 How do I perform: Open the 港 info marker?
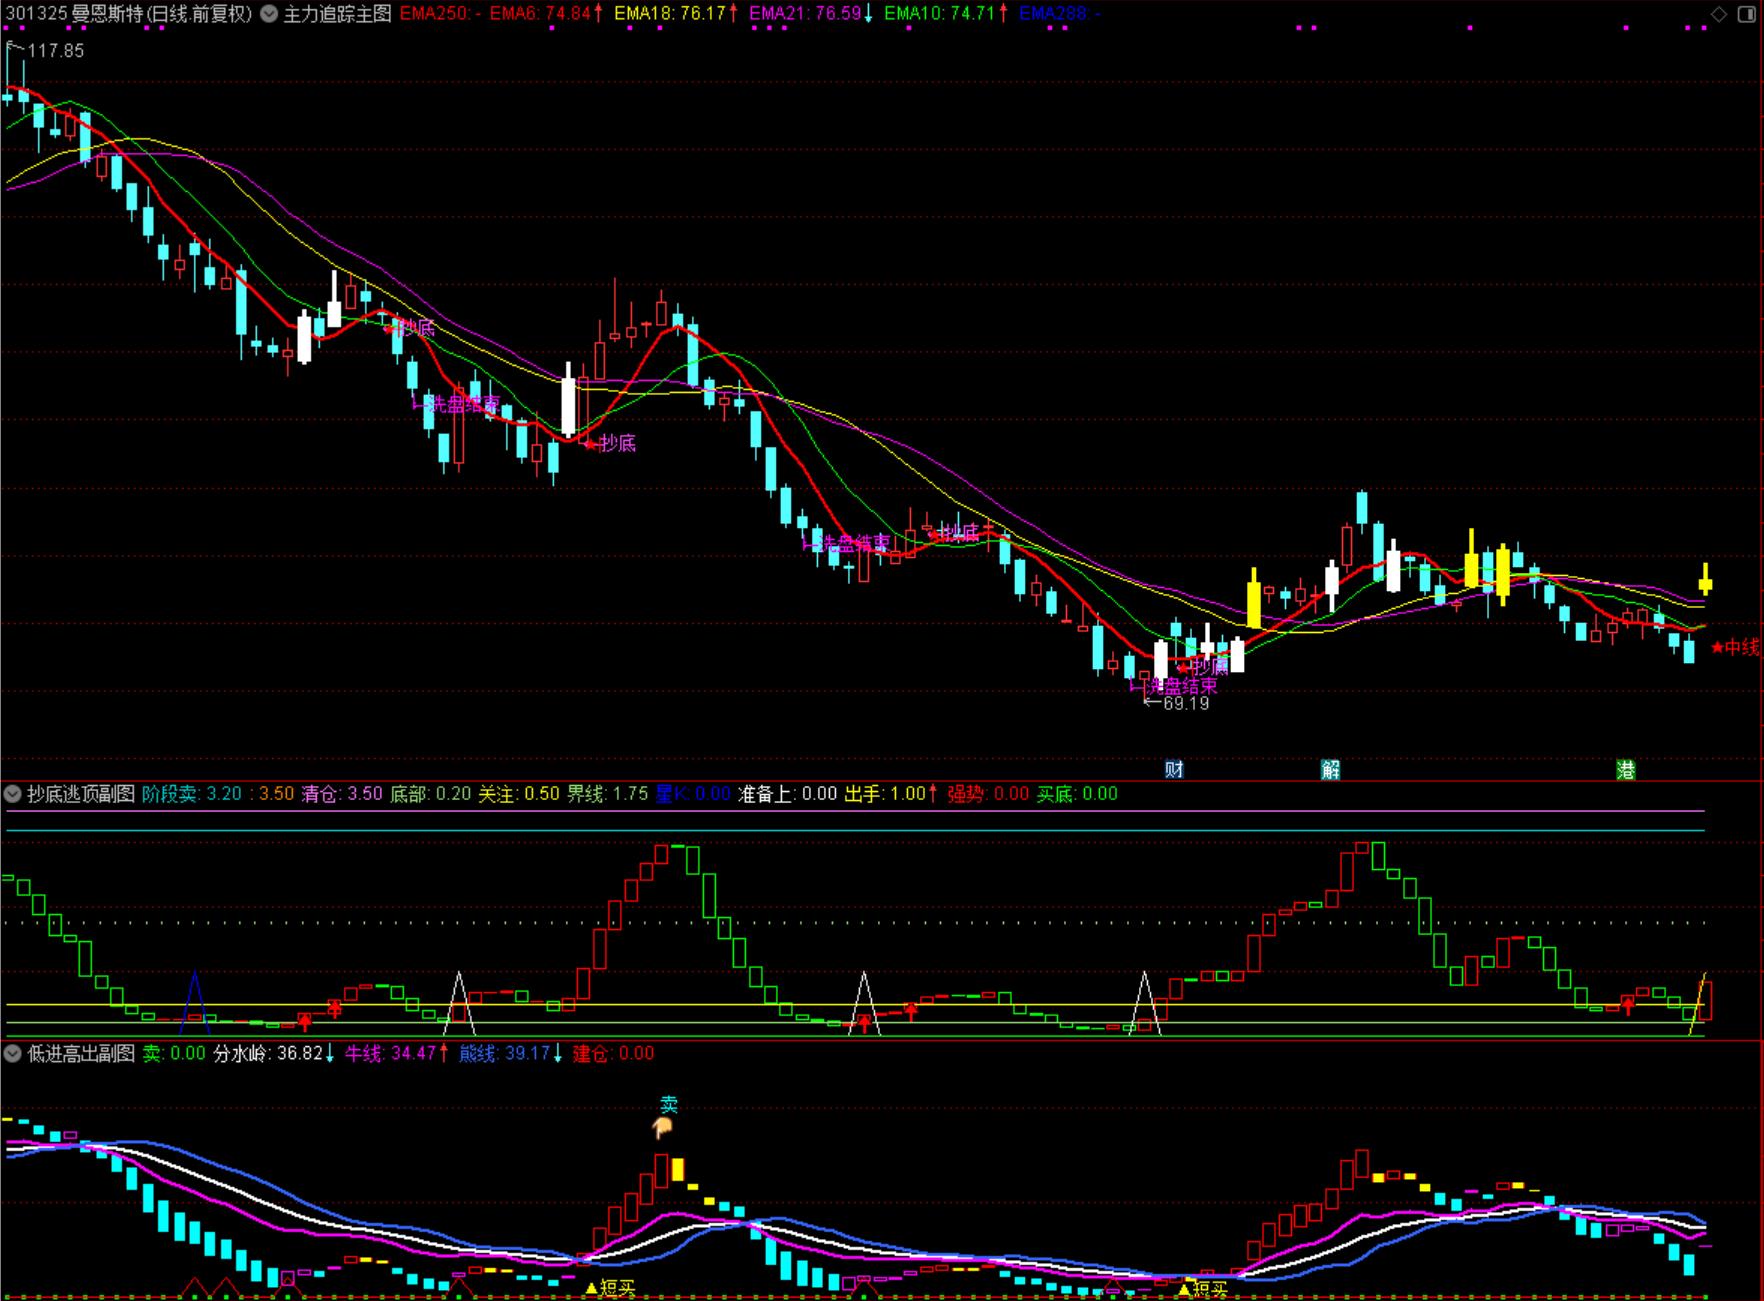[1626, 769]
